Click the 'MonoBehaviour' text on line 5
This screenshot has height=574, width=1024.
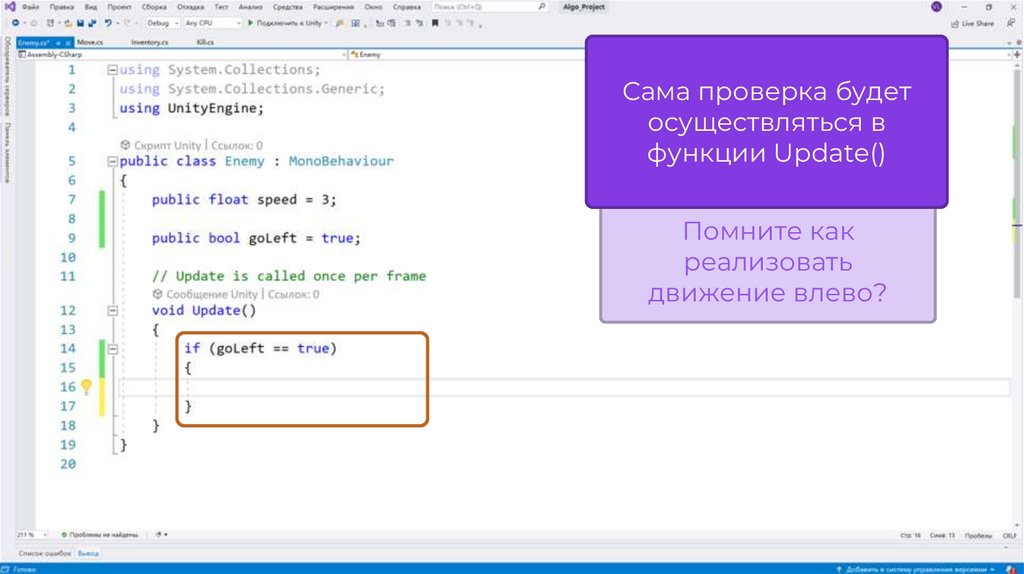pyautogui.click(x=341, y=161)
